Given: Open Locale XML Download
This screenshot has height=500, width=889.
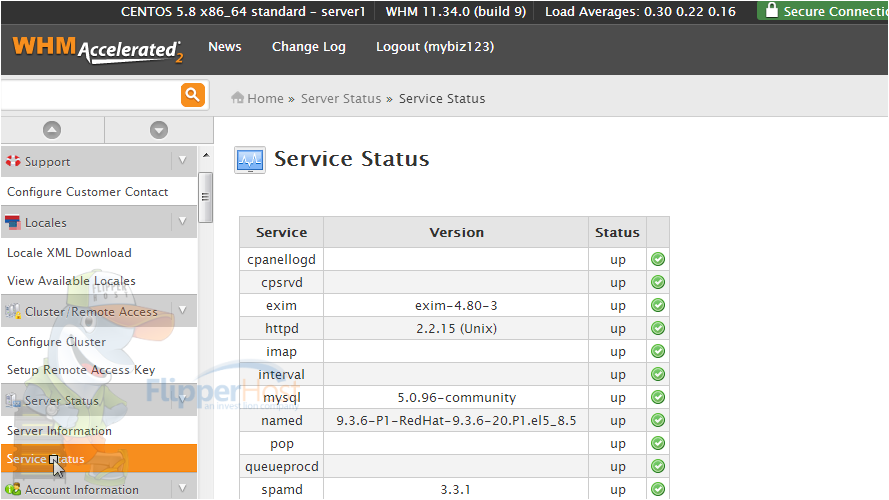Looking at the screenshot, I should click(x=69, y=253).
